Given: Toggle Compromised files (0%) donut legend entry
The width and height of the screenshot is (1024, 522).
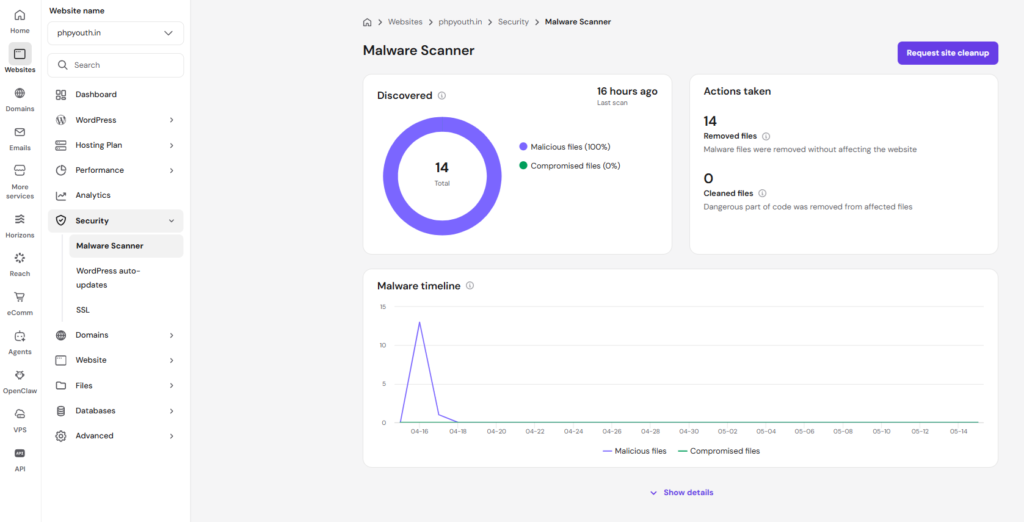Looking at the screenshot, I should click(569, 166).
